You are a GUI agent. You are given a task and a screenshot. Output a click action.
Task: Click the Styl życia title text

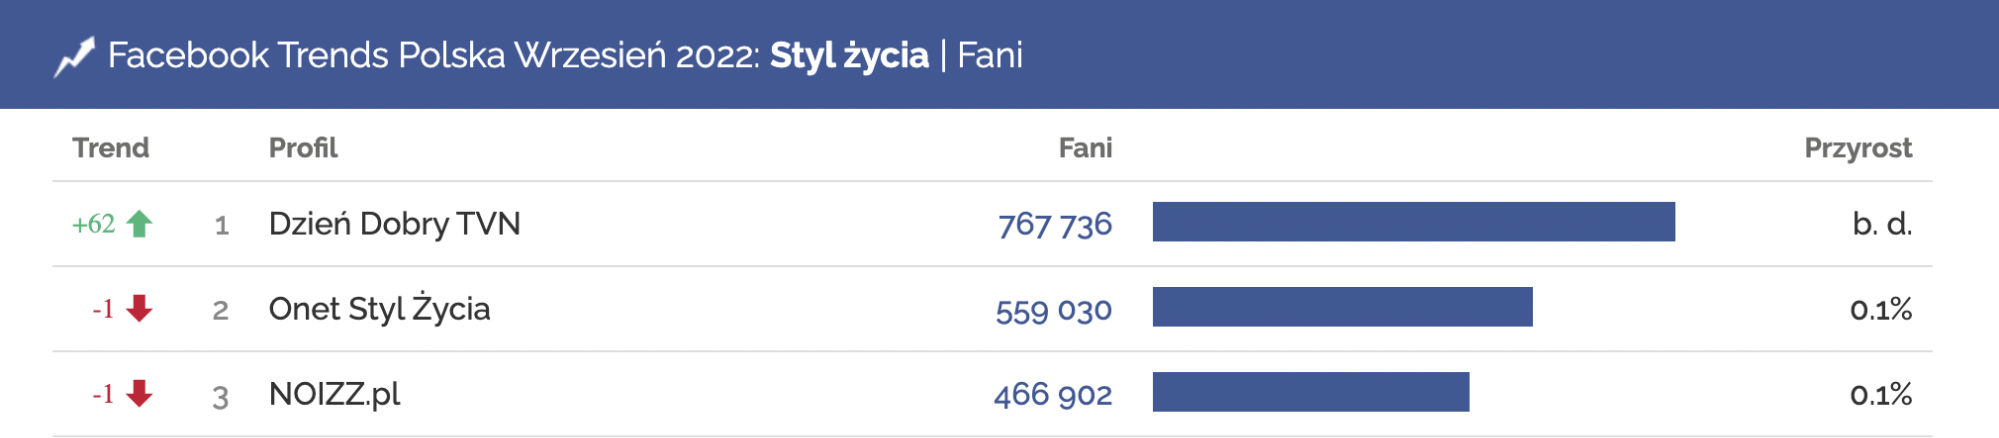coord(849,56)
